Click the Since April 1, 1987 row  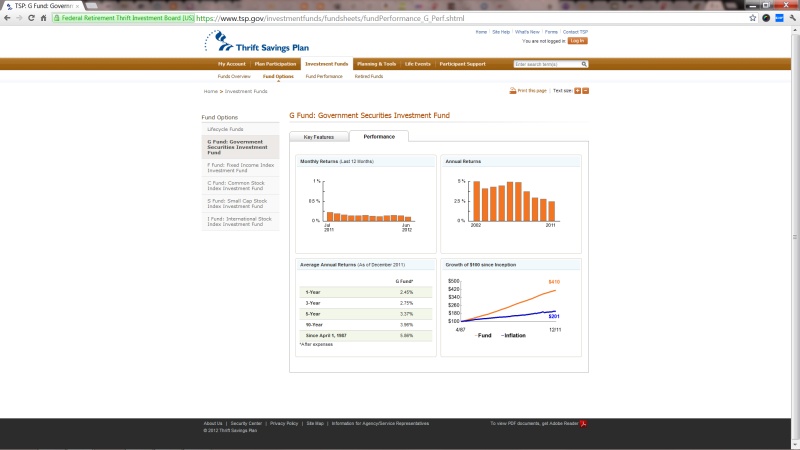pyautogui.click(x=365, y=336)
